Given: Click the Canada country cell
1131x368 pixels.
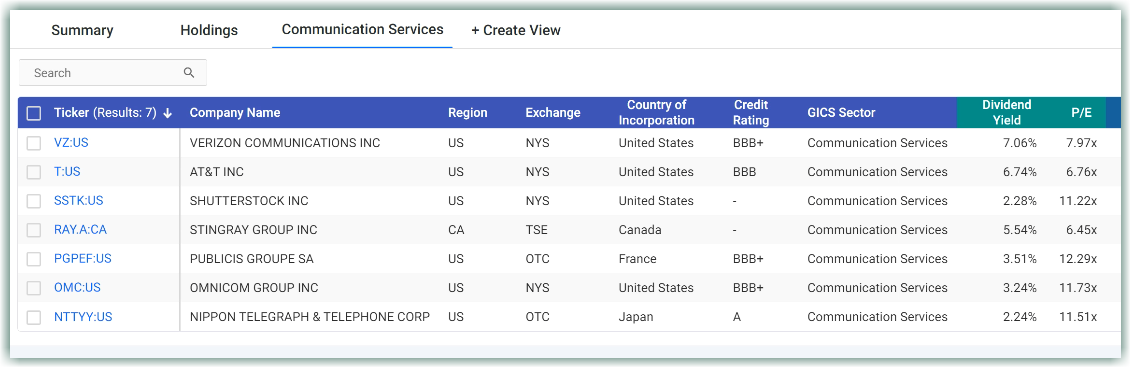Looking at the screenshot, I should (639, 229).
